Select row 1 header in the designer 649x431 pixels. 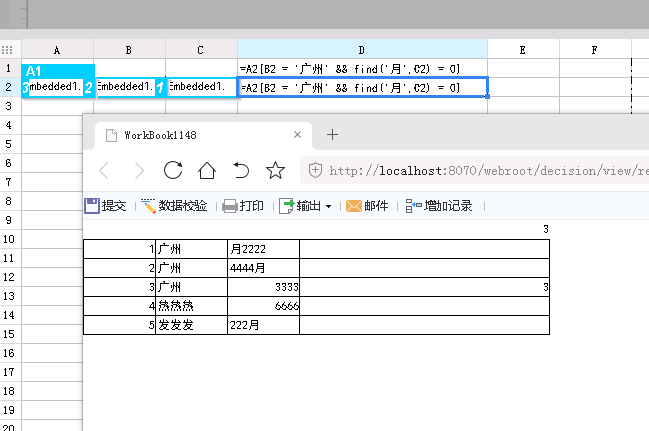point(8,68)
